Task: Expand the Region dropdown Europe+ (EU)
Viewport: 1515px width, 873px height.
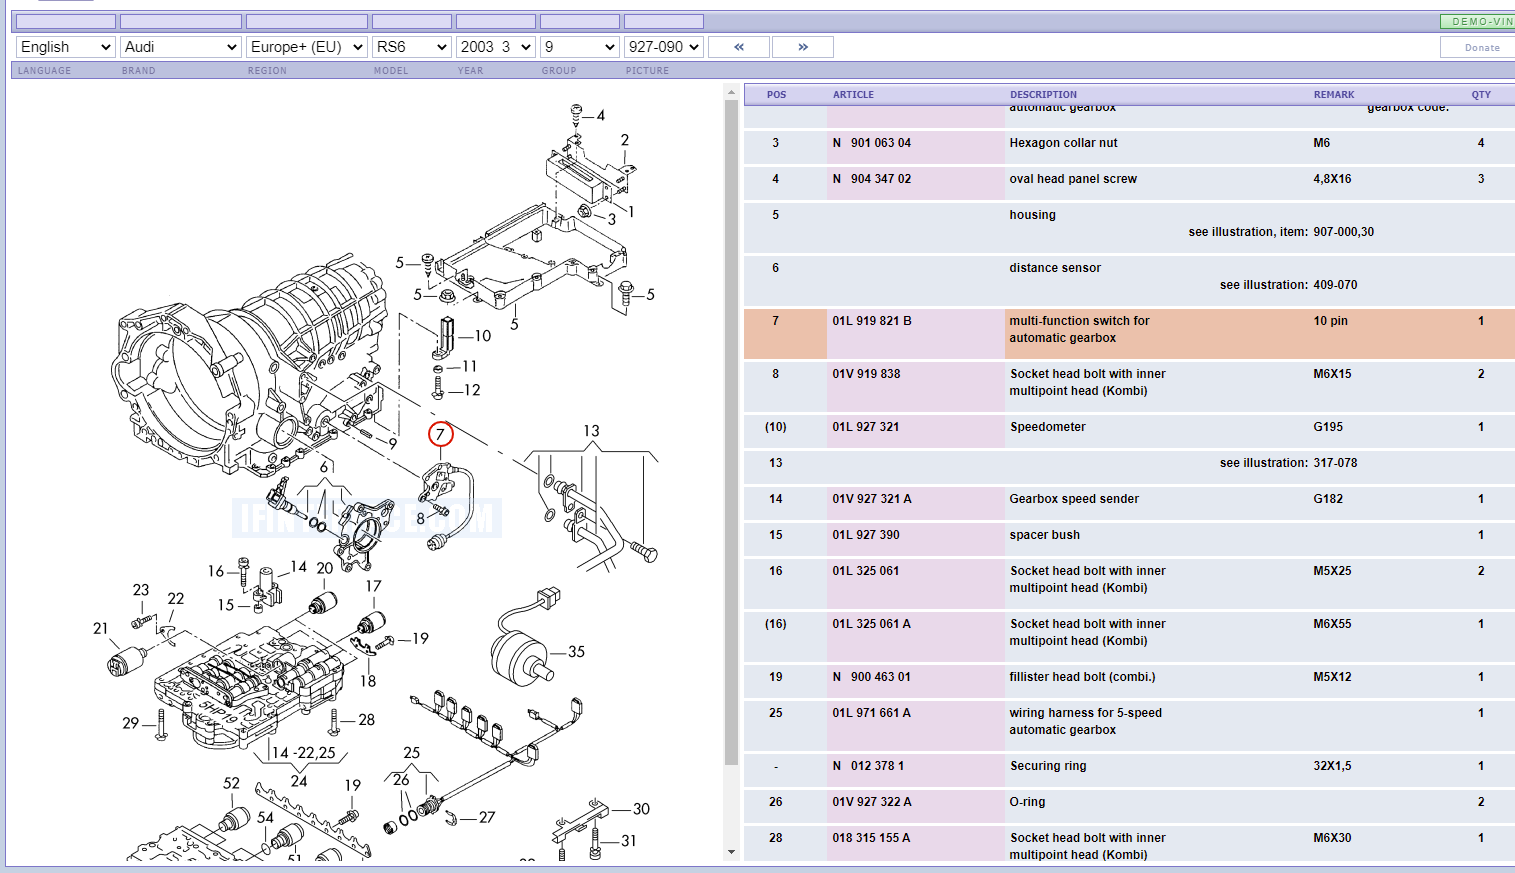Action: 307,47
